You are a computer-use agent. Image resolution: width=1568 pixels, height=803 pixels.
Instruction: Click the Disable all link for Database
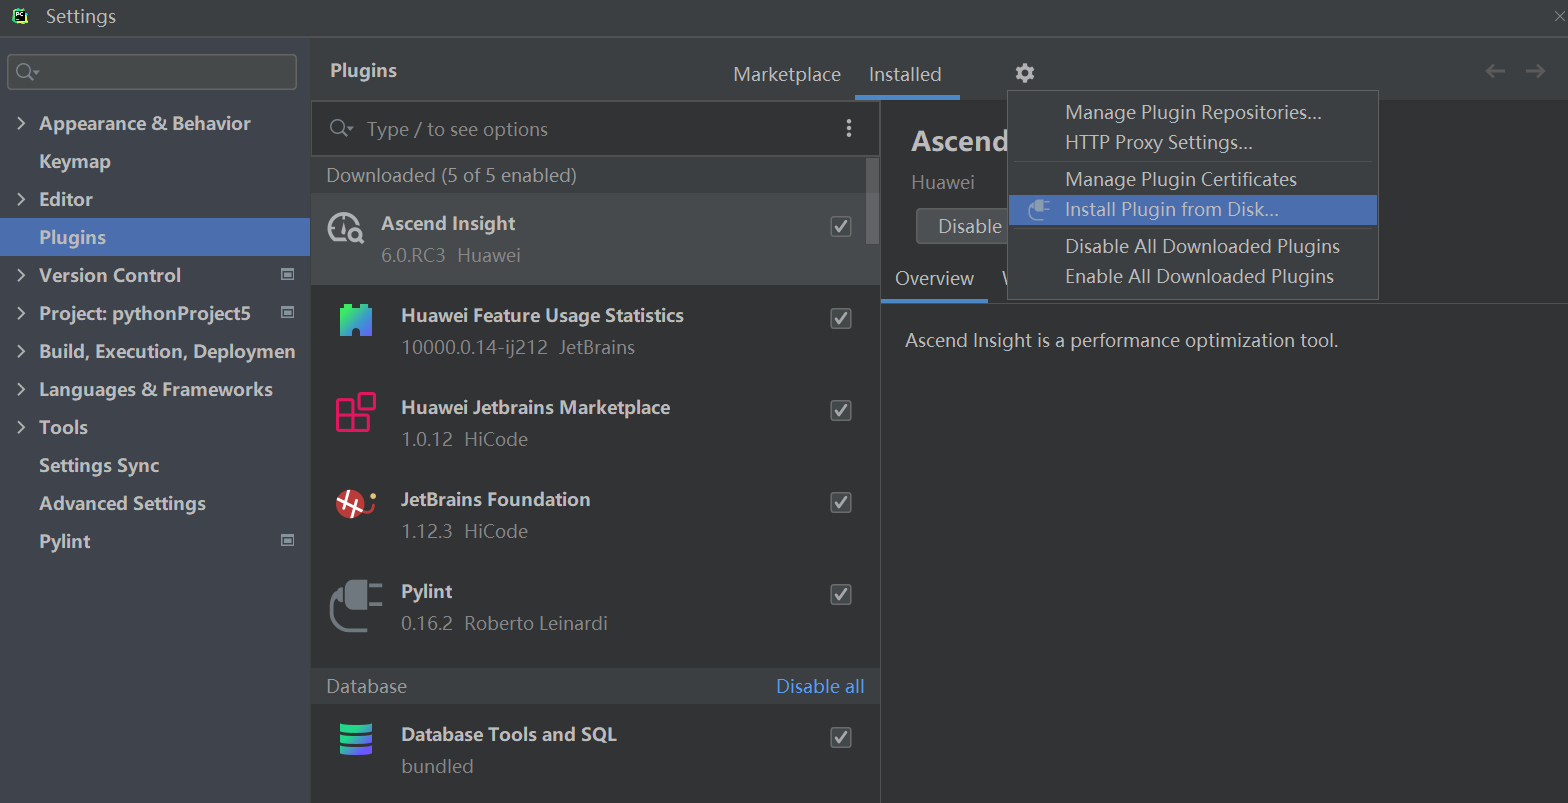coord(820,686)
